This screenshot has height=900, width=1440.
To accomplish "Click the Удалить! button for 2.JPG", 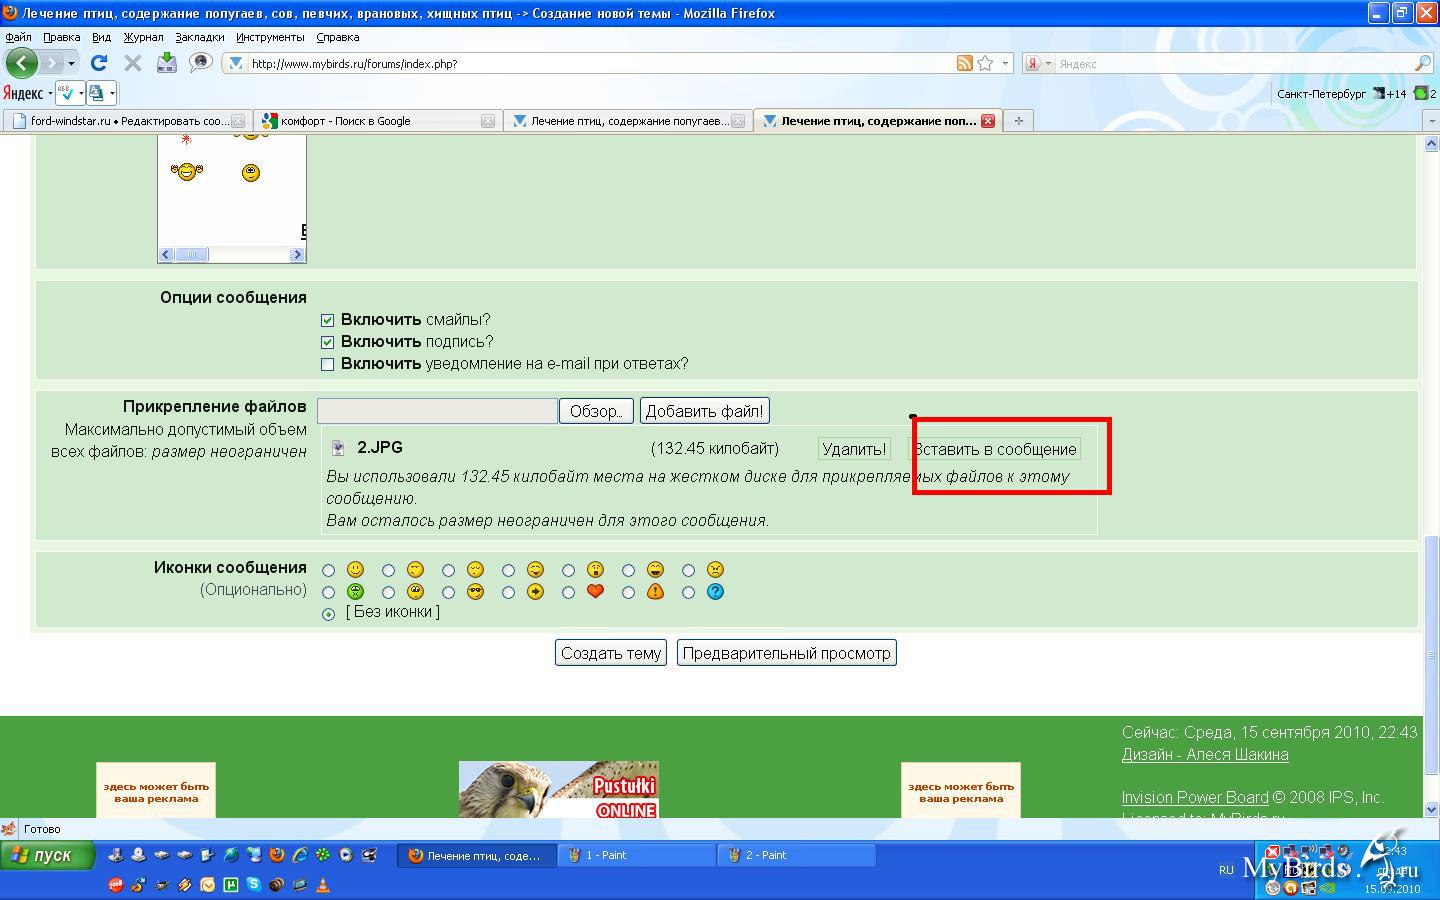I will [x=854, y=449].
